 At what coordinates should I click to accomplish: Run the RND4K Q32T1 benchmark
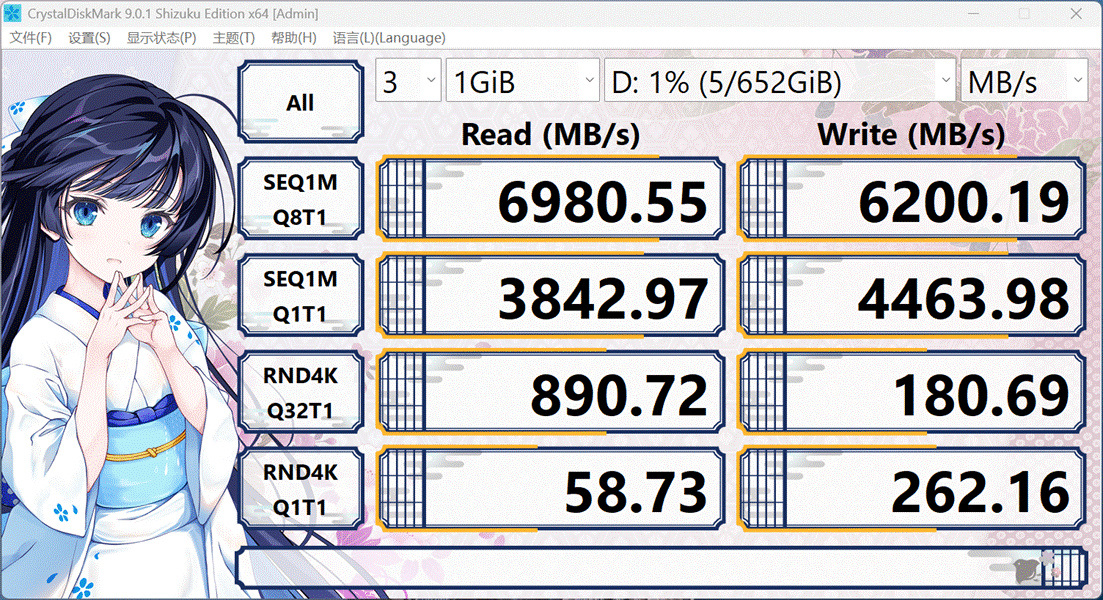click(300, 392)
